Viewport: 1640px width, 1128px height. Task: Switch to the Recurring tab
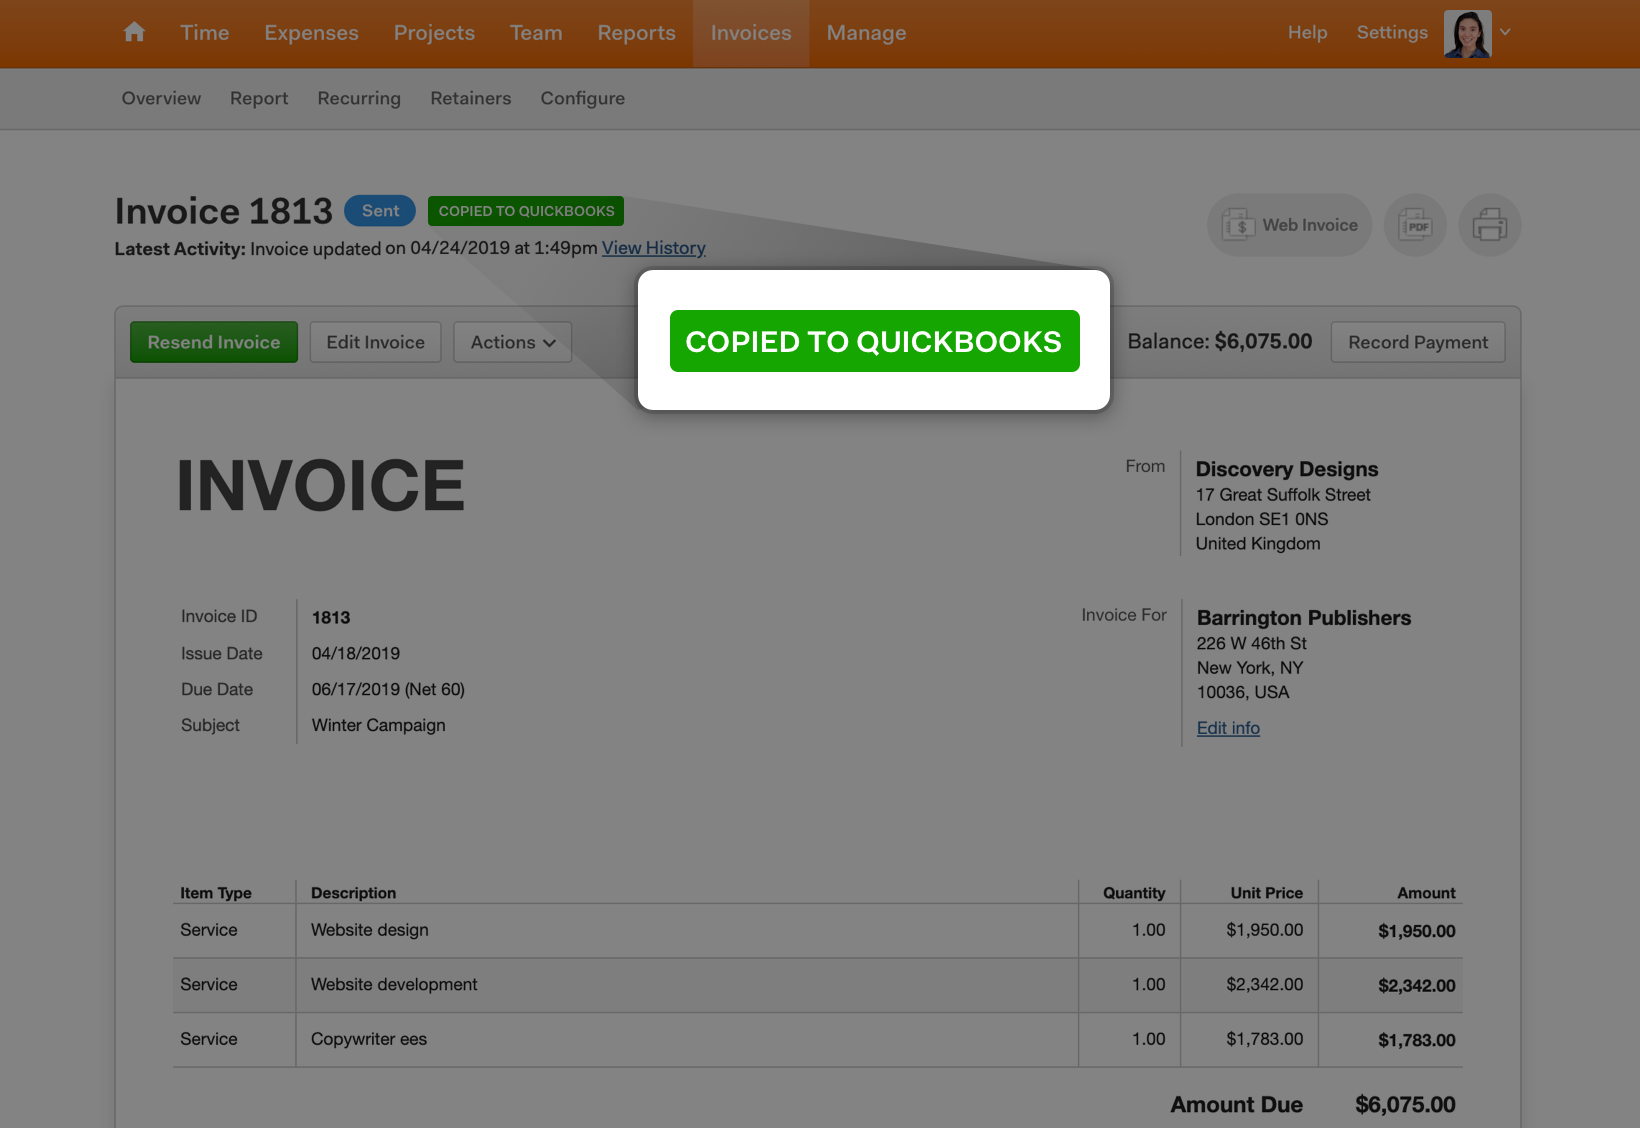coord(359,98)
